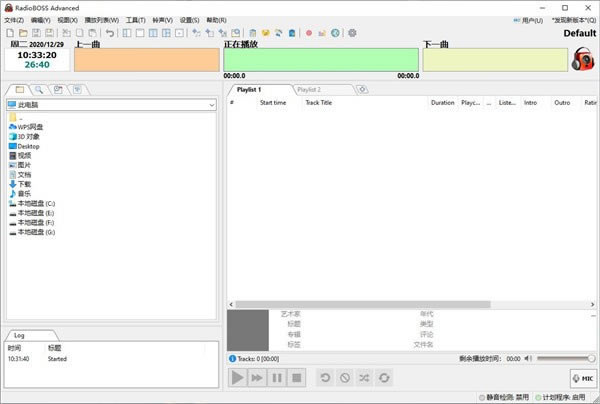Viewport: 600px width, 404px height.
Task: Click the Duration column header
Action: coord(442,102)
